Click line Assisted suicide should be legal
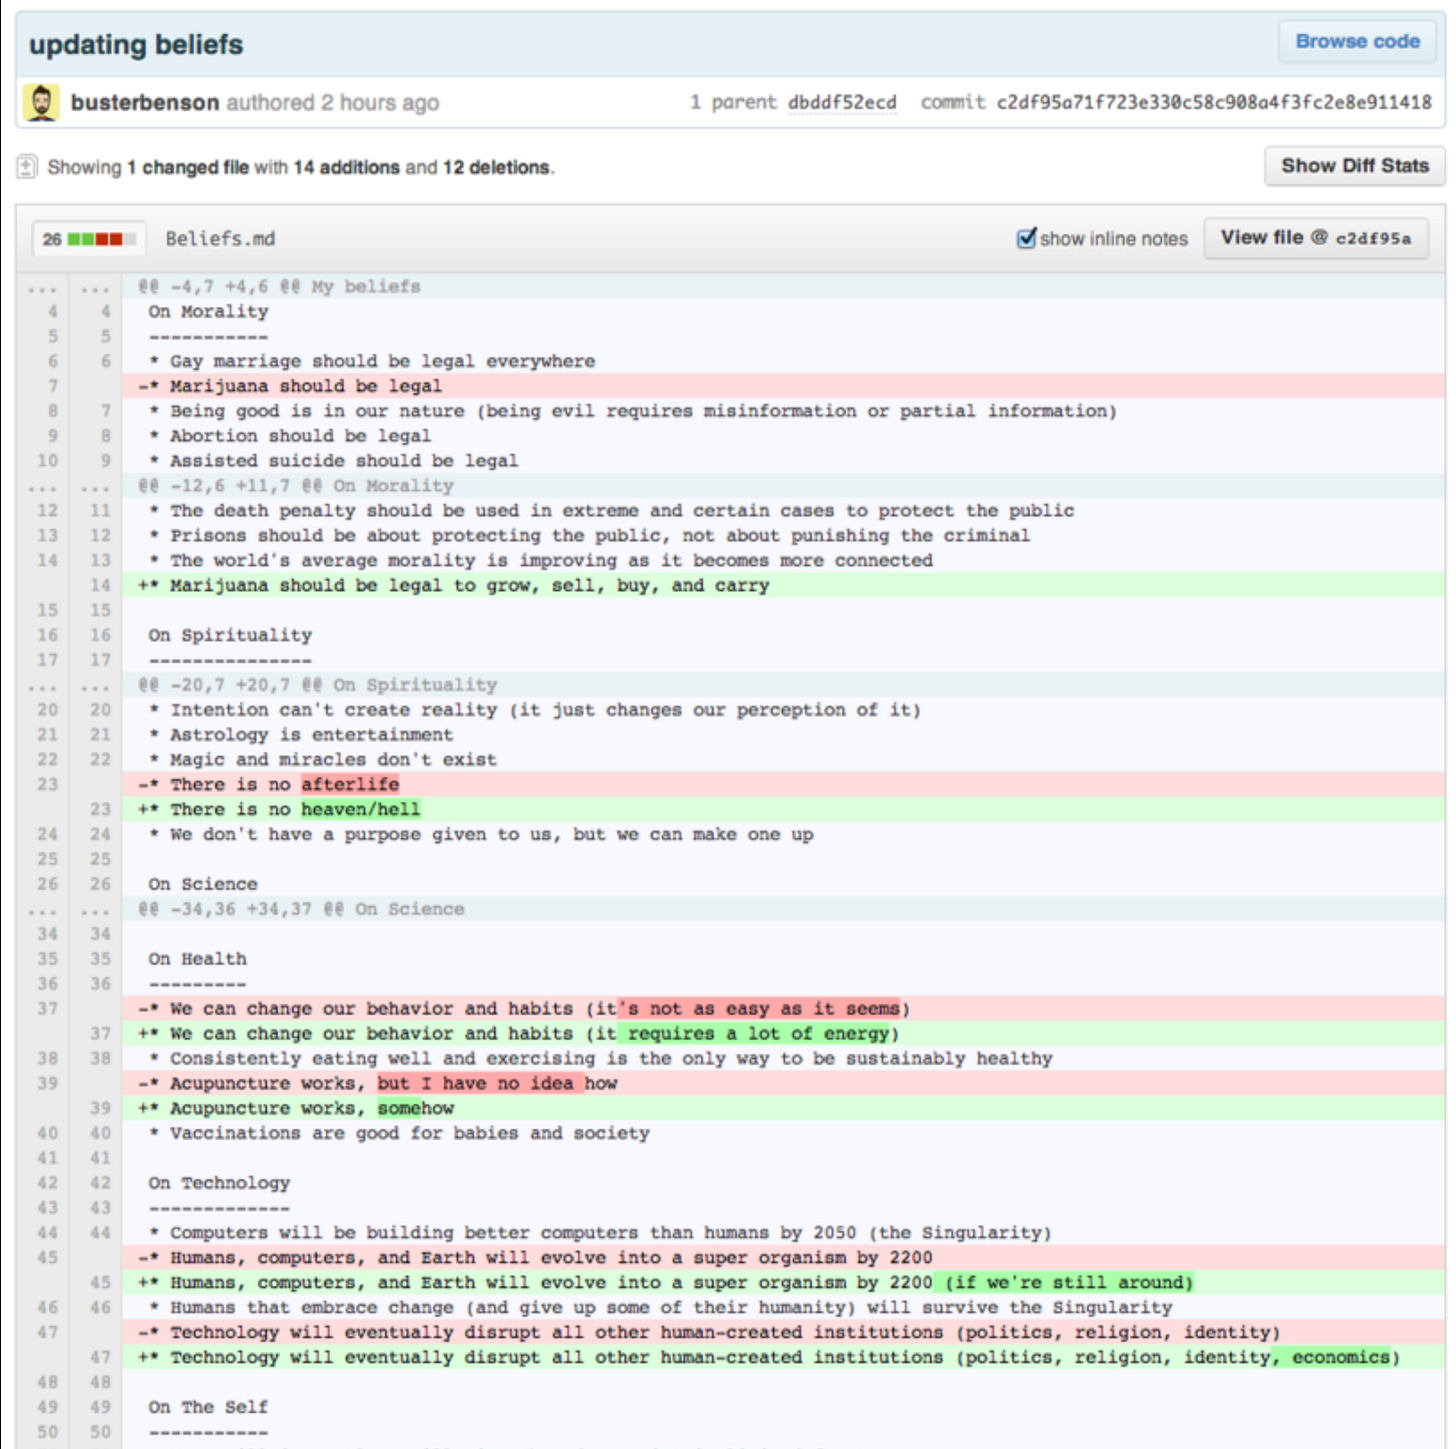1456x1449 pixels. coord(783,461)
